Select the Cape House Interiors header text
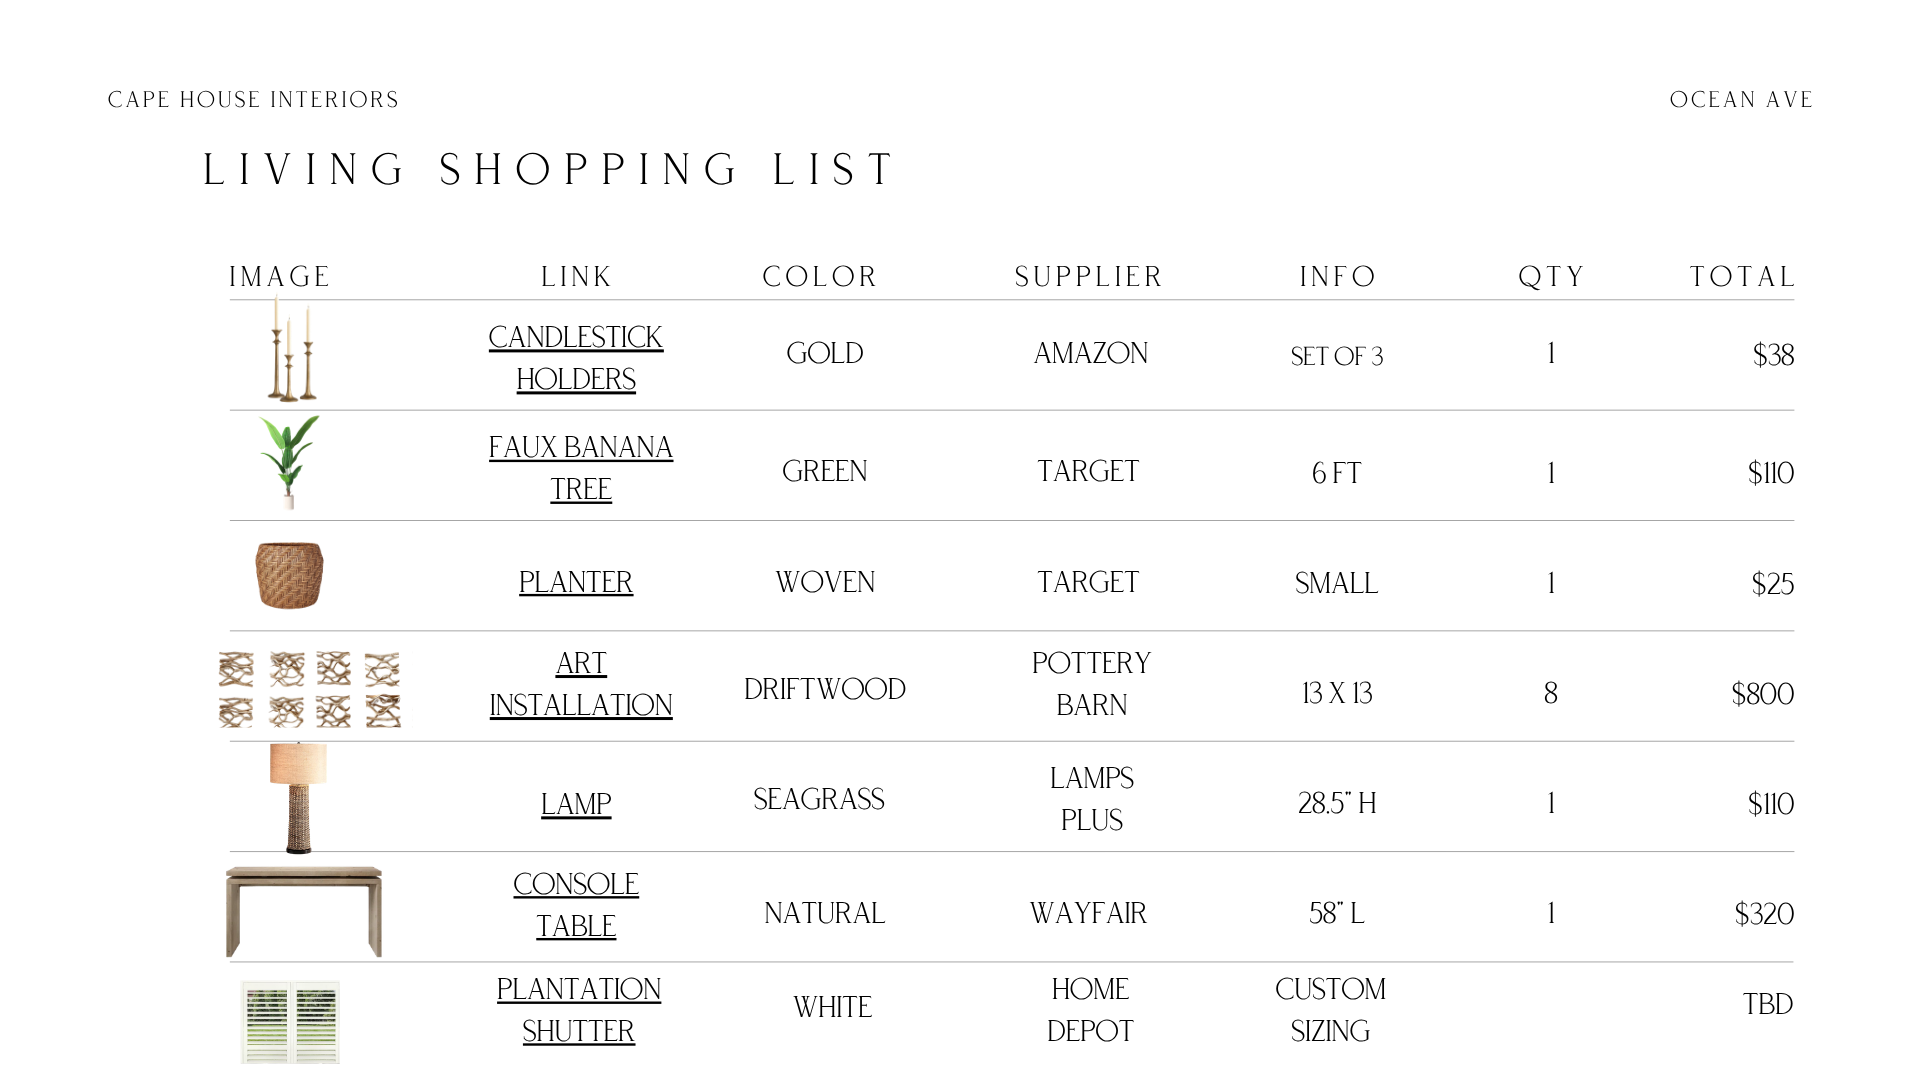Viewport: 1920px width, 1080px height. (253, 100)
